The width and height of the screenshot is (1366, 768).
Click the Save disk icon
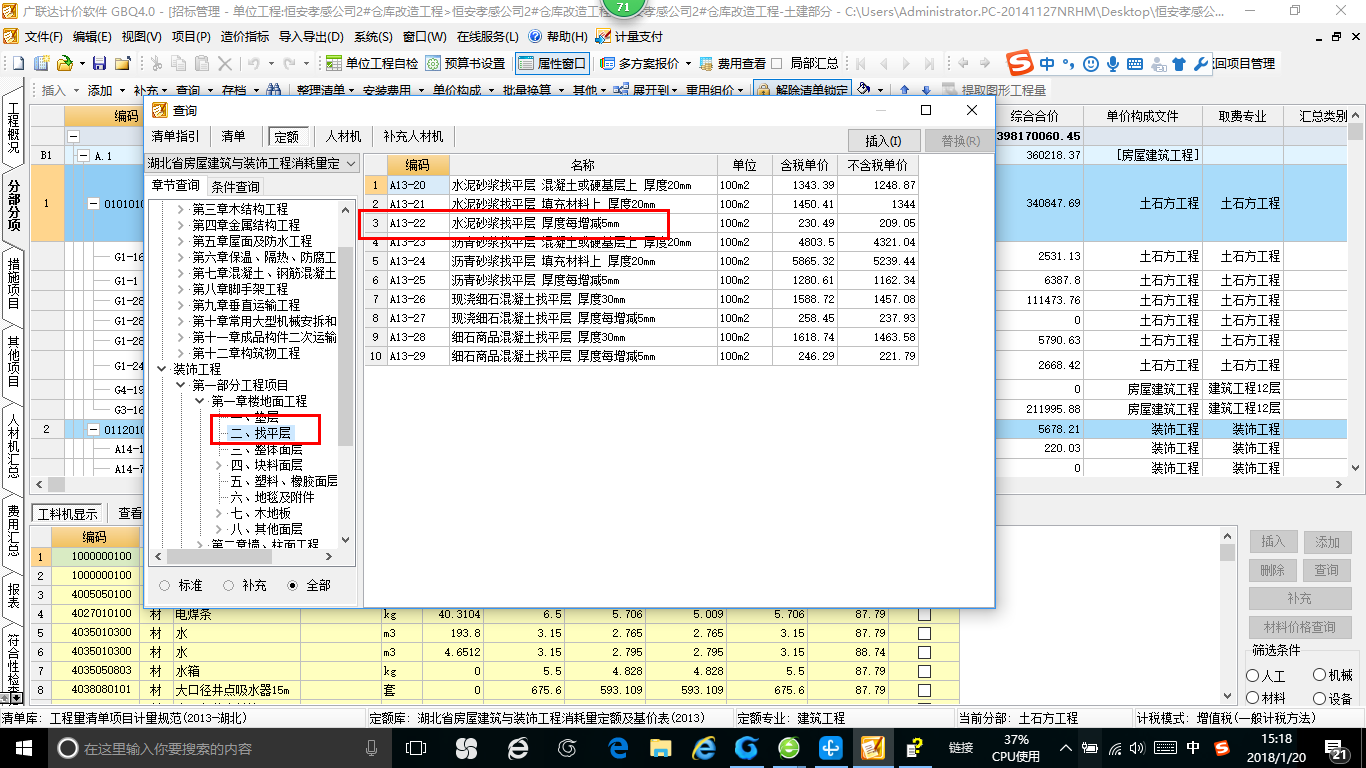[99, 63]
